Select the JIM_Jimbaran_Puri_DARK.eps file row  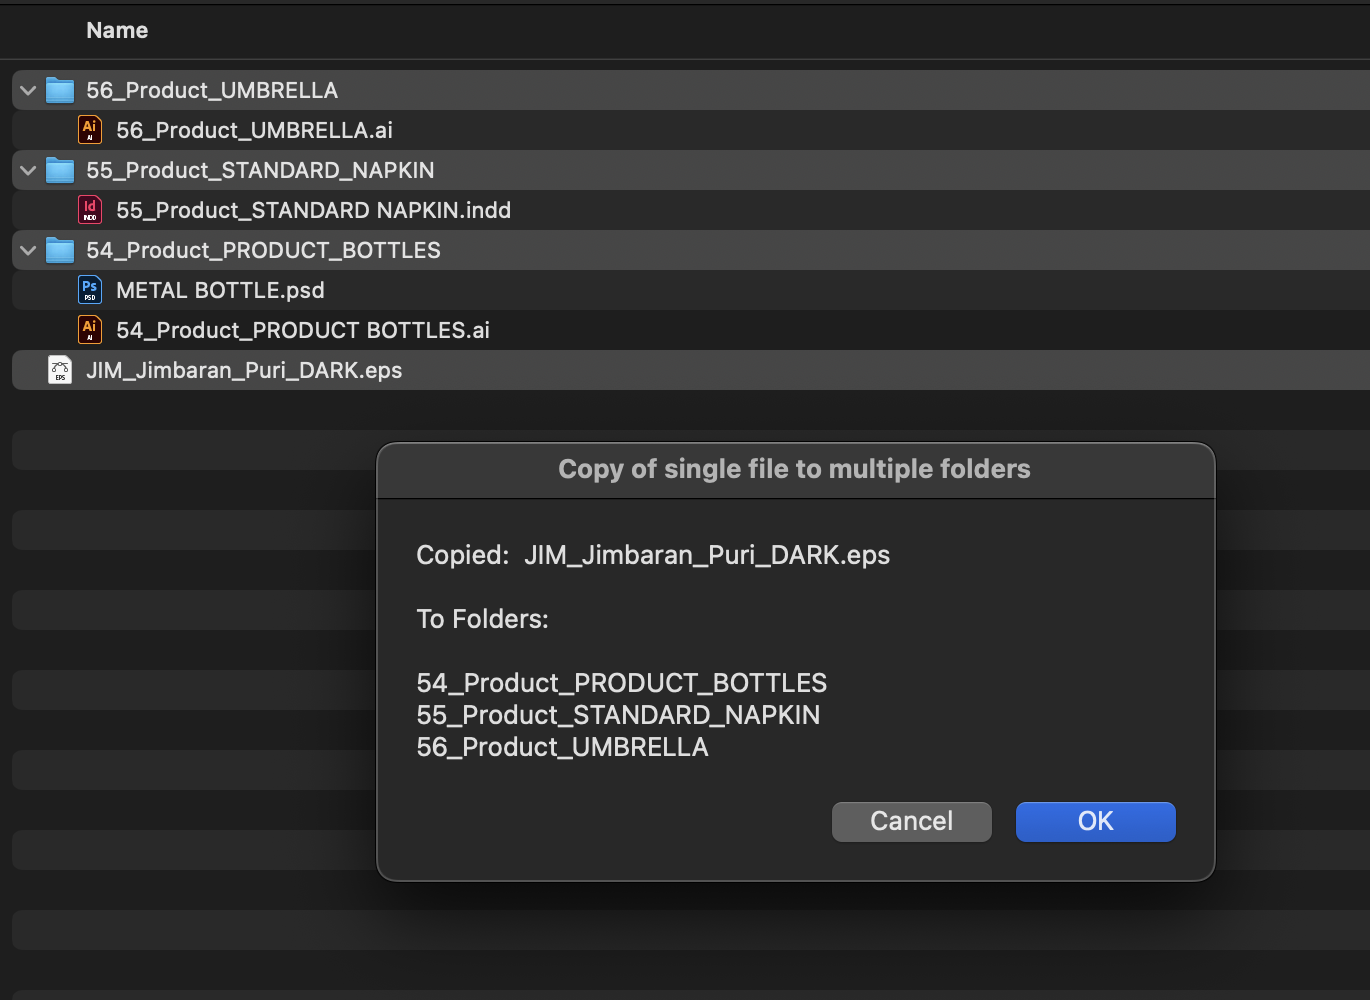[x=244, y=370]
